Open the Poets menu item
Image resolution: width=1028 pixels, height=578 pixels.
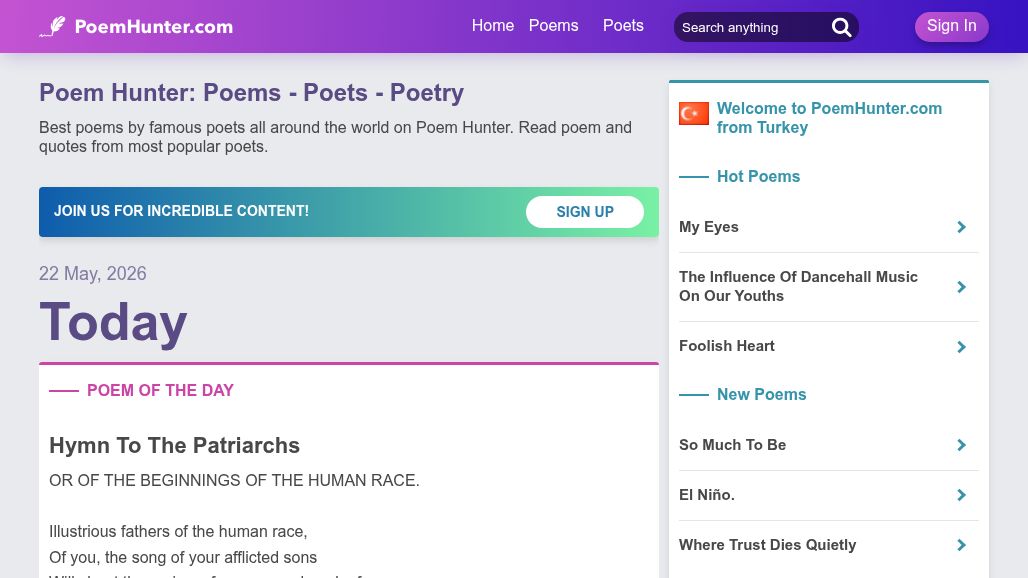coord(623,26)
